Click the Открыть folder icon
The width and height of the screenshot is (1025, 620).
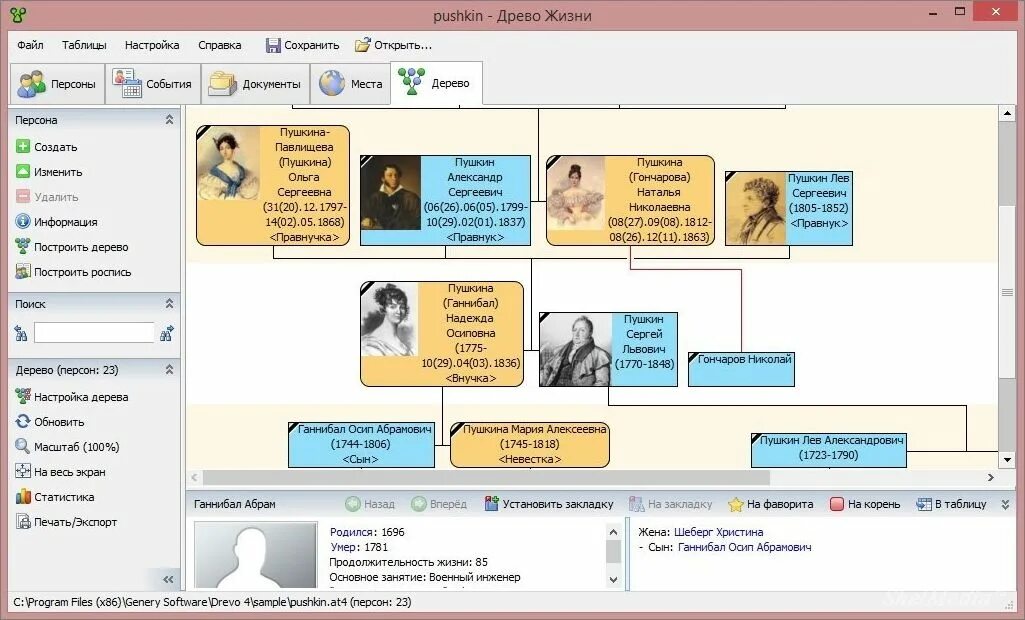pos(362,45)
